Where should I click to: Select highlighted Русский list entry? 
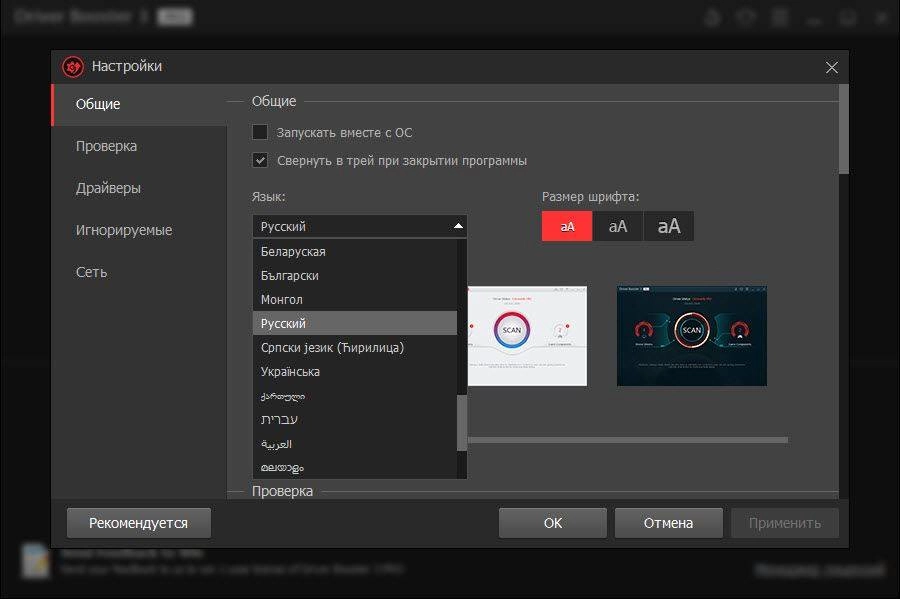pos(355,324)
